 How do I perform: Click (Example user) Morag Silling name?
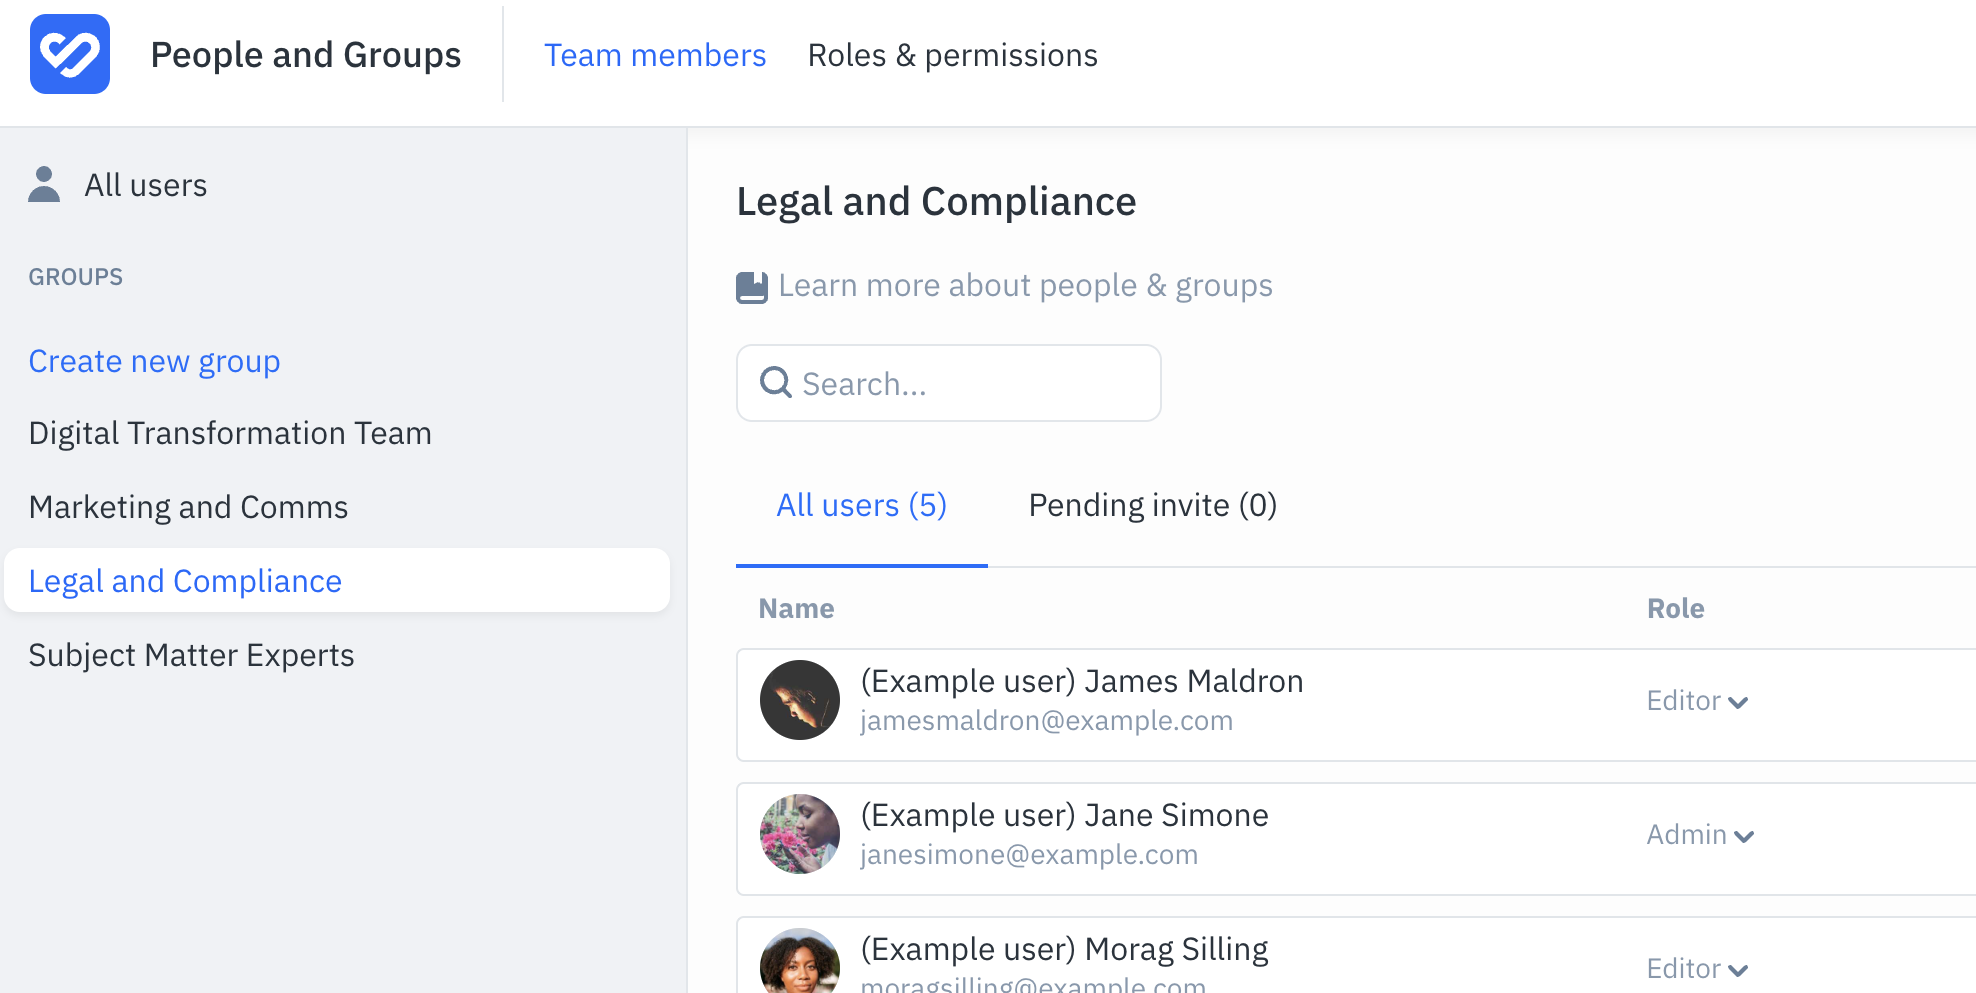[1065, 949]
